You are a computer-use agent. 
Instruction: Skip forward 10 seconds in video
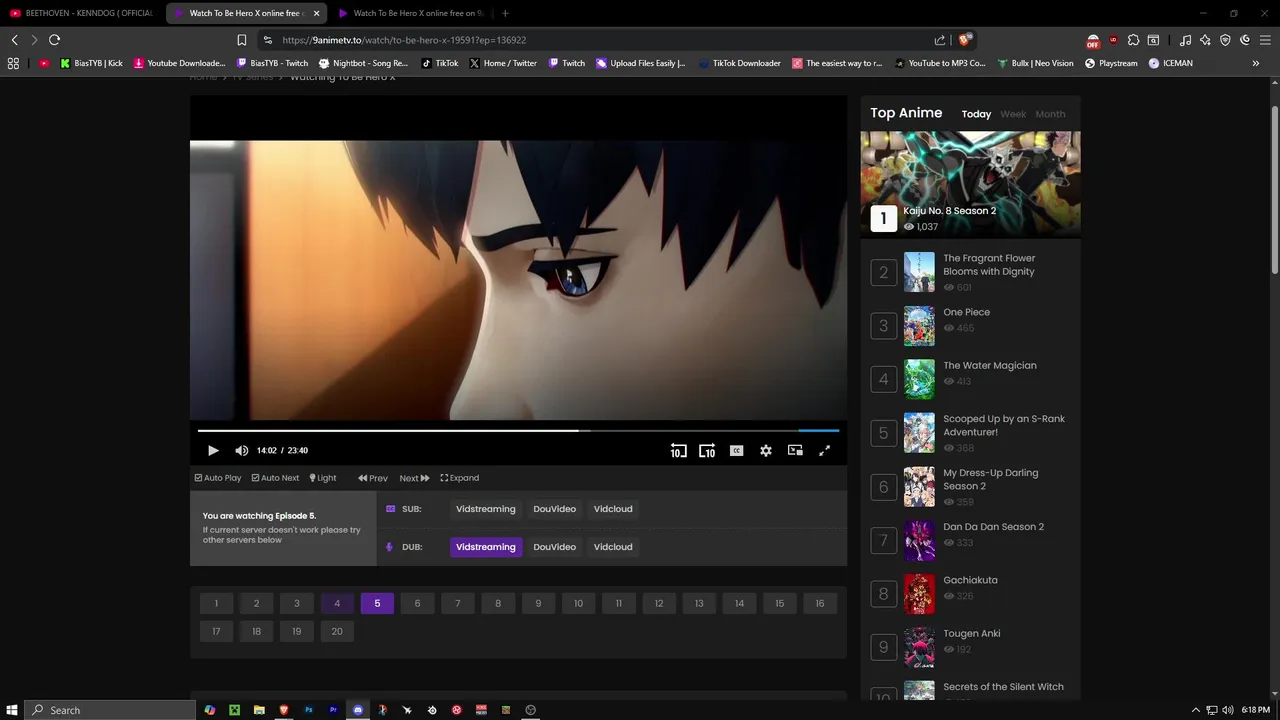point(707,451)
